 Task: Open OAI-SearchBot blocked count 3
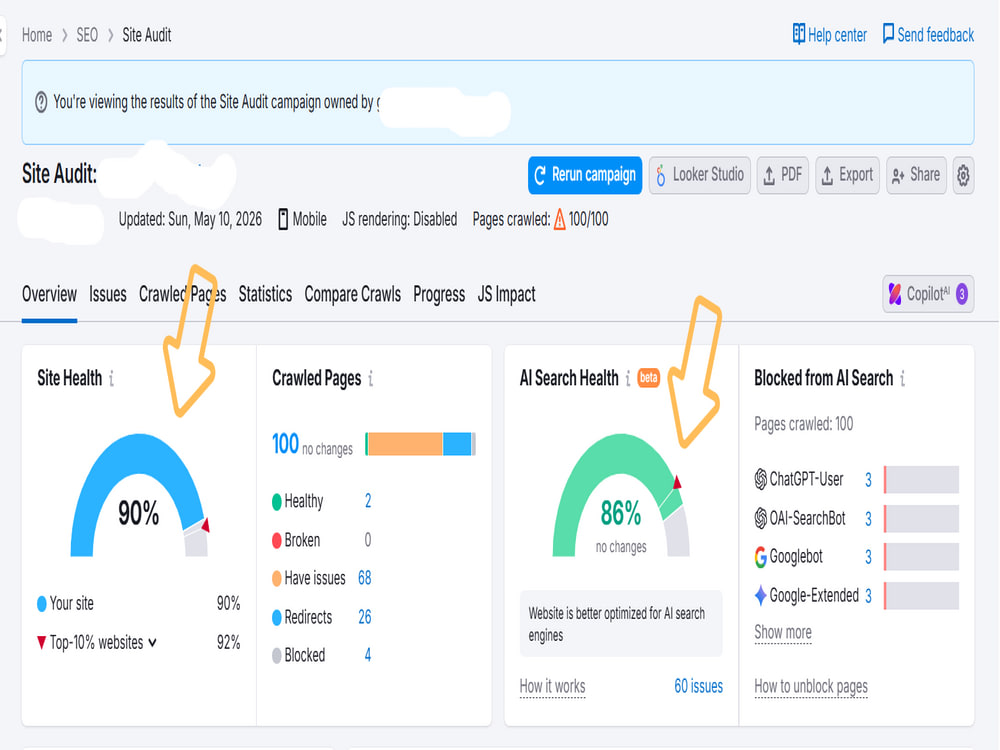[x=868, y=518]
